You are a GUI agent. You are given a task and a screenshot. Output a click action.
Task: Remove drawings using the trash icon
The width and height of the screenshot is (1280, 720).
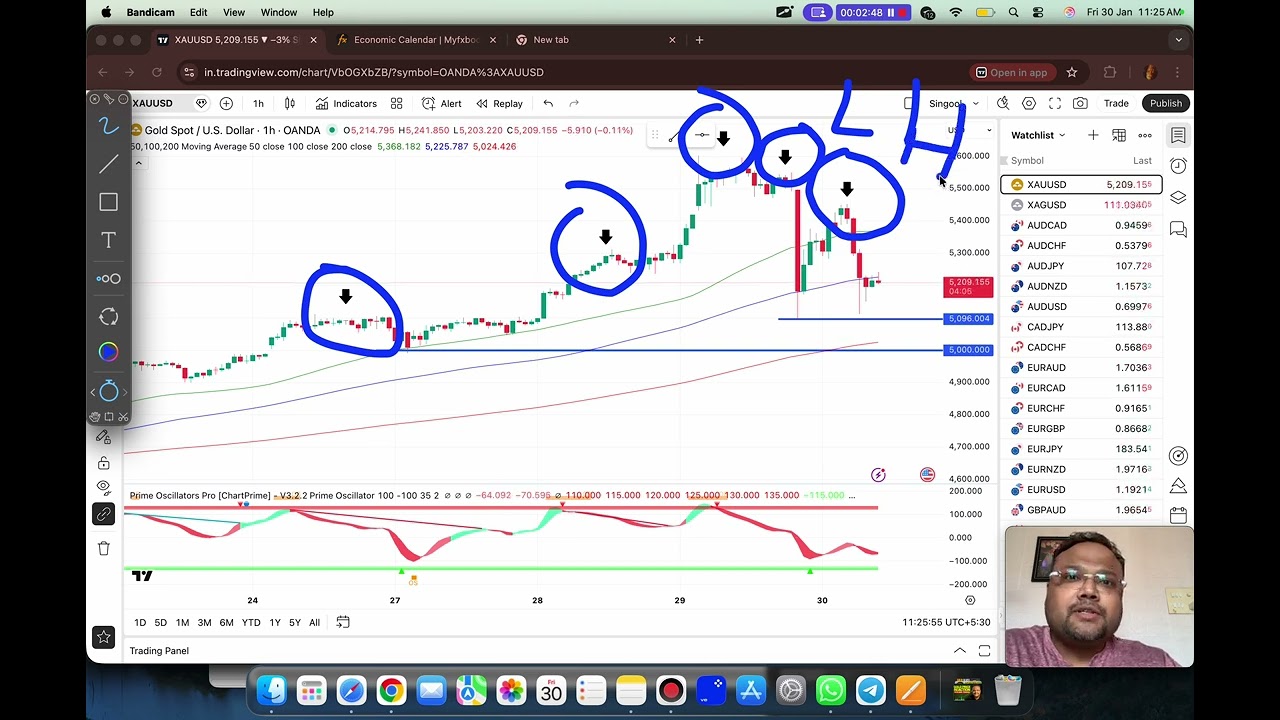pos(104,548)
